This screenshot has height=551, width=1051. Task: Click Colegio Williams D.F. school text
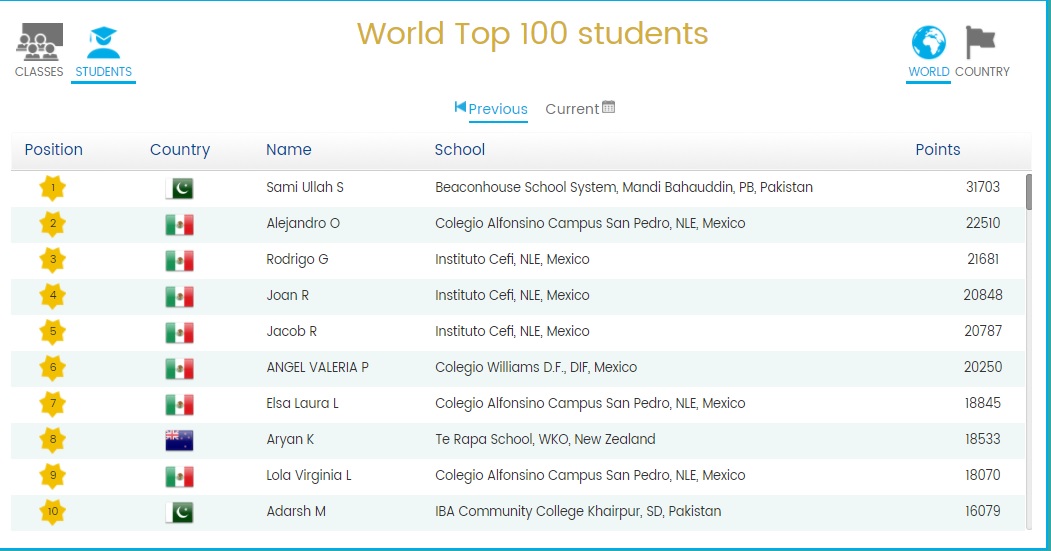[536, 367]
